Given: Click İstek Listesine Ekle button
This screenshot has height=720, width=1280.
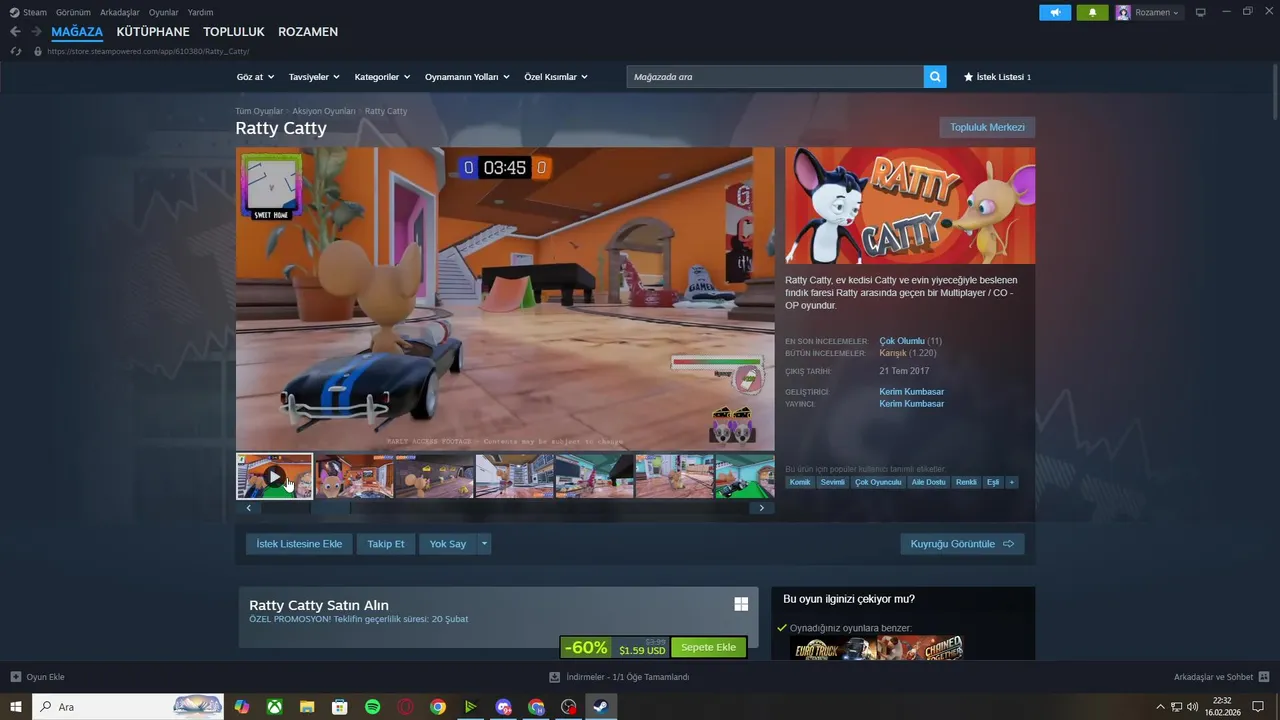Looking at the screenshot, I should coord(299,544).
